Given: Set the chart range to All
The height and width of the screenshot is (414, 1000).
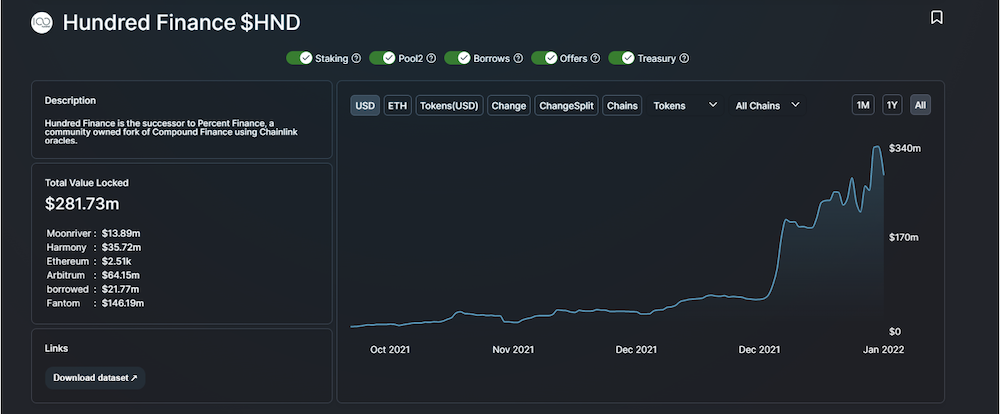Looking at the screenshot, I should click(920, 105).
